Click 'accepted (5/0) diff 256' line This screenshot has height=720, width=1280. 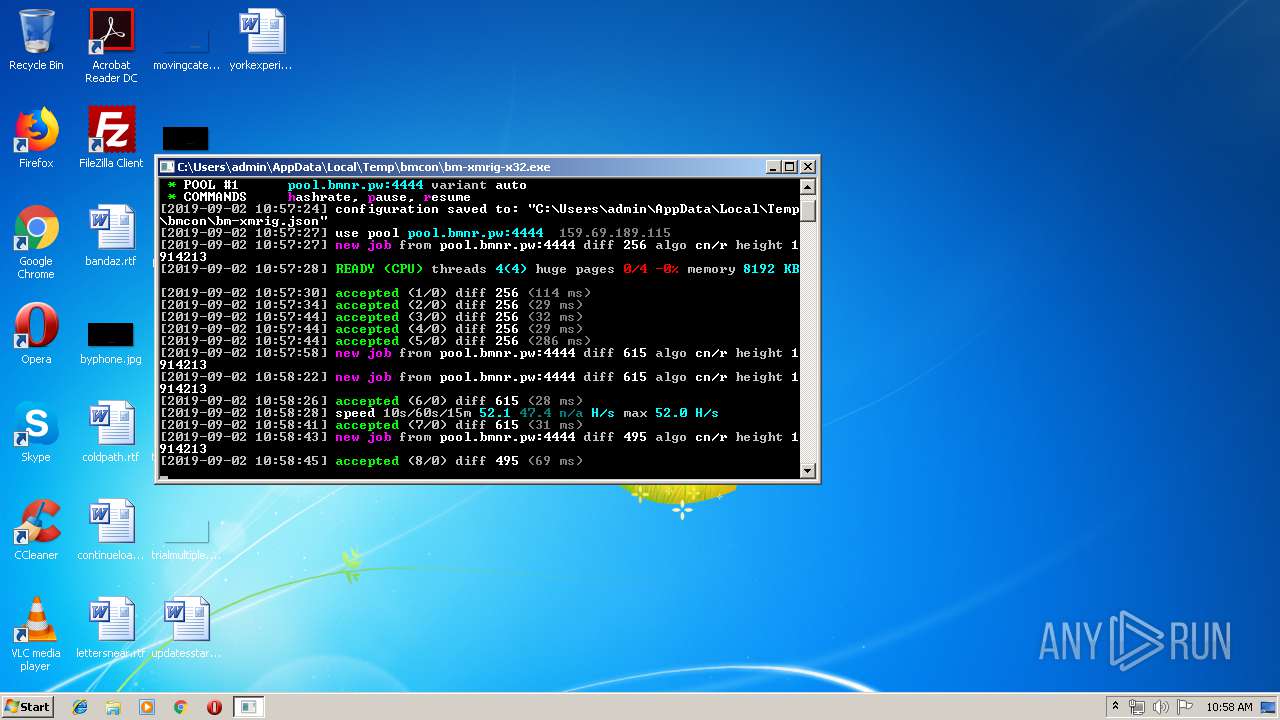point(375,341)
